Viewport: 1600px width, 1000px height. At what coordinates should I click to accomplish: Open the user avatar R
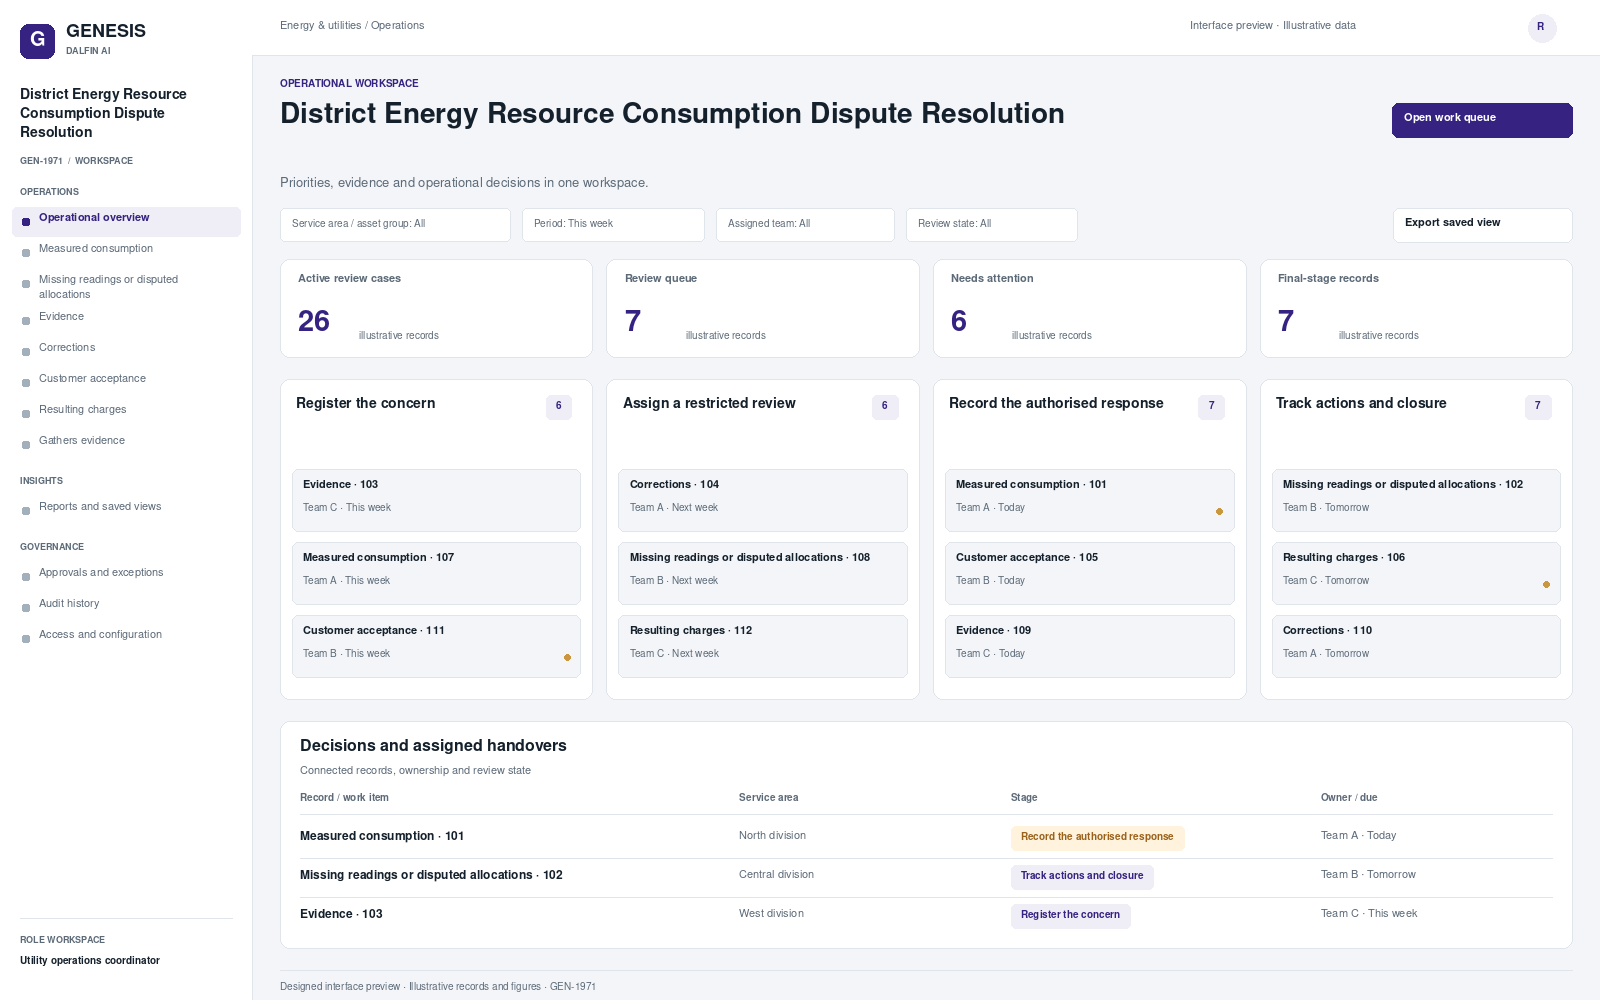[x=1542, y=28]
